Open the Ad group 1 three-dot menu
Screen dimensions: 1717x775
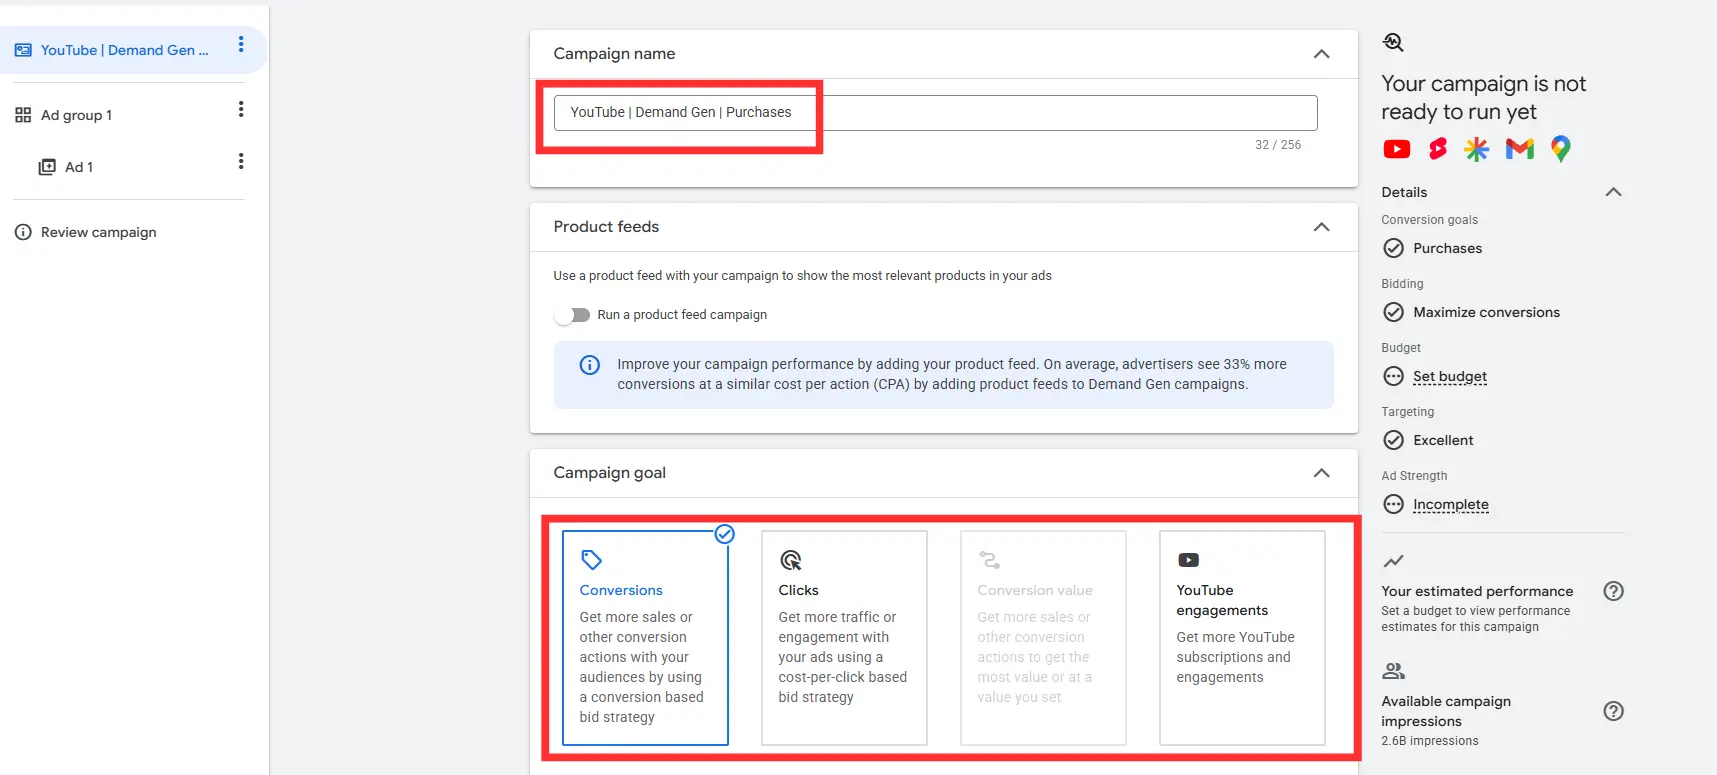(241, 109)
